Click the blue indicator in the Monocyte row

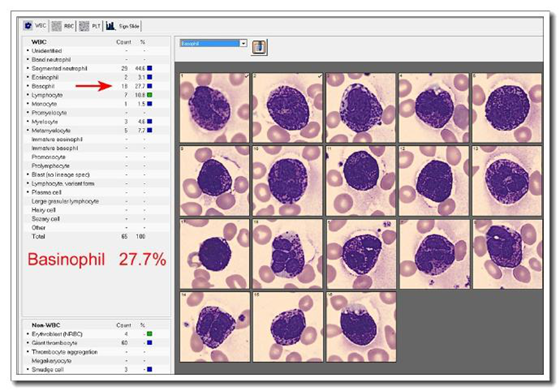(x=150, y=104)
